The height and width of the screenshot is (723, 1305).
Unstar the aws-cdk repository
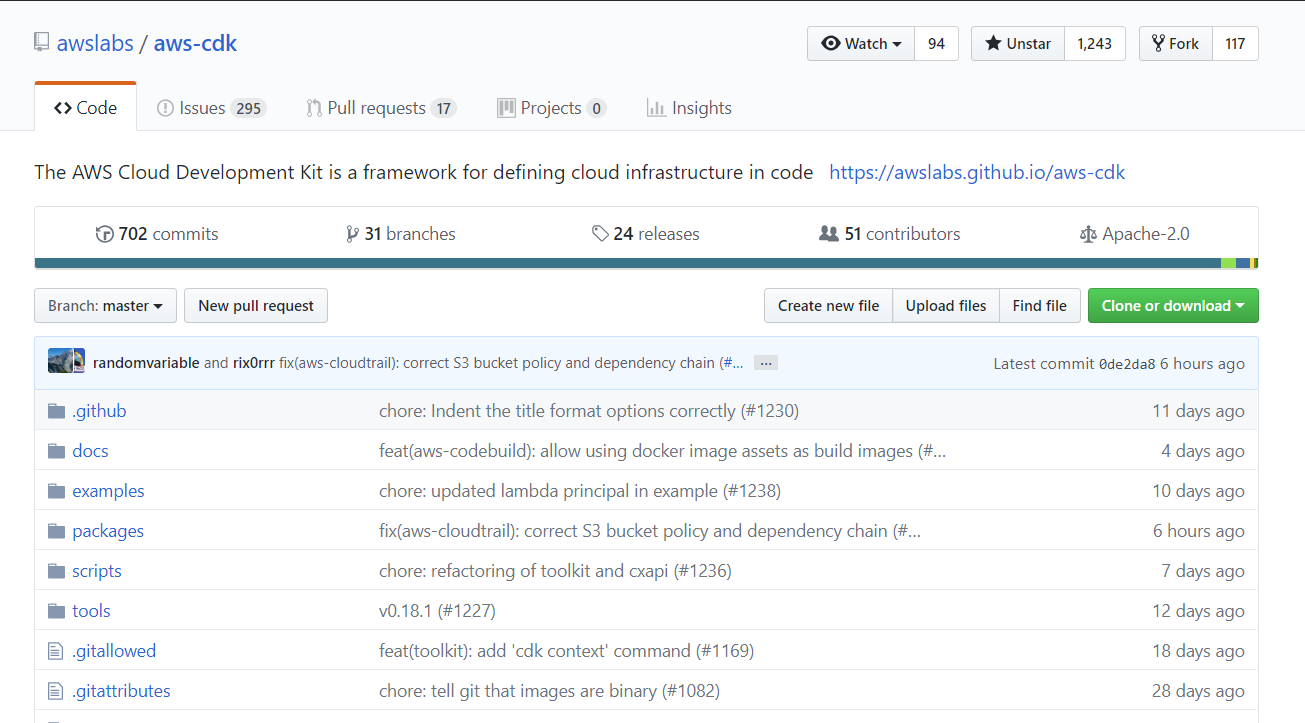click(1018, 44)
